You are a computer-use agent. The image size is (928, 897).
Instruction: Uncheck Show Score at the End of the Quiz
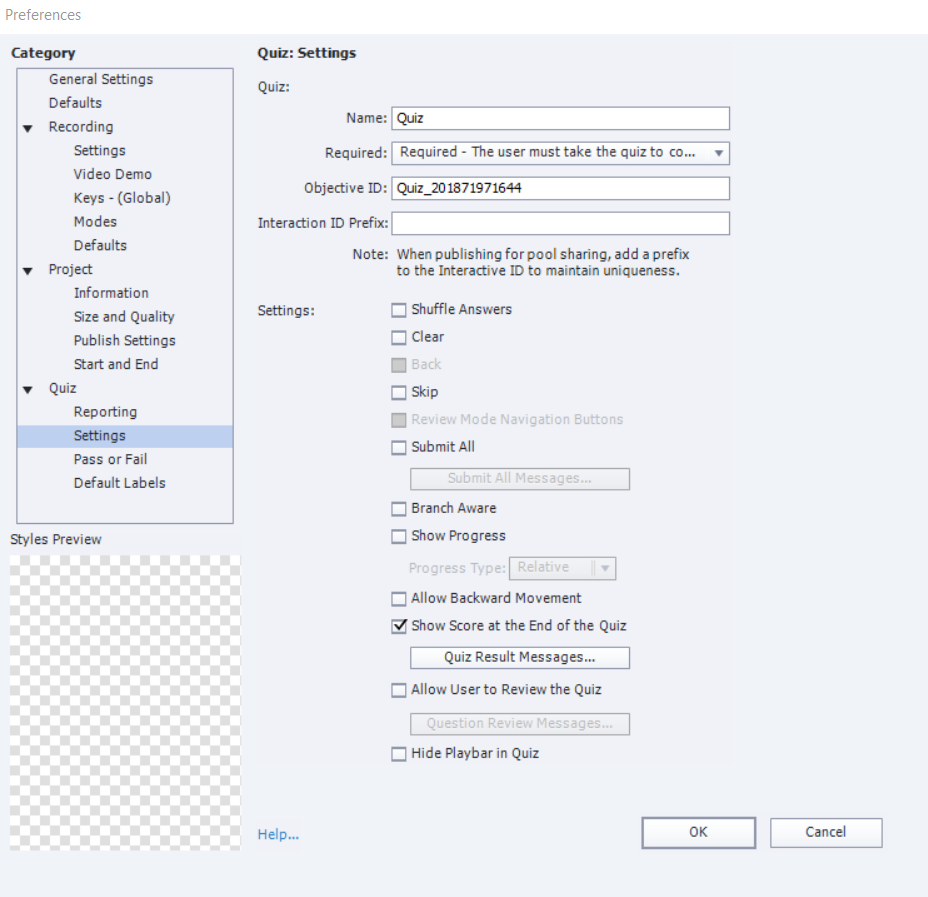[x=399, y=626]
